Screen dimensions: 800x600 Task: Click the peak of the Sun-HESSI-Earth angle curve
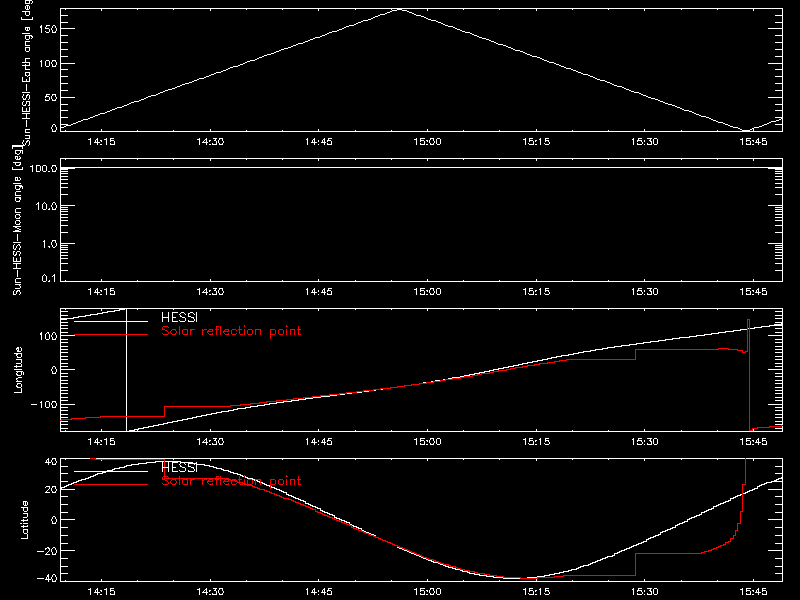point(401,10)
